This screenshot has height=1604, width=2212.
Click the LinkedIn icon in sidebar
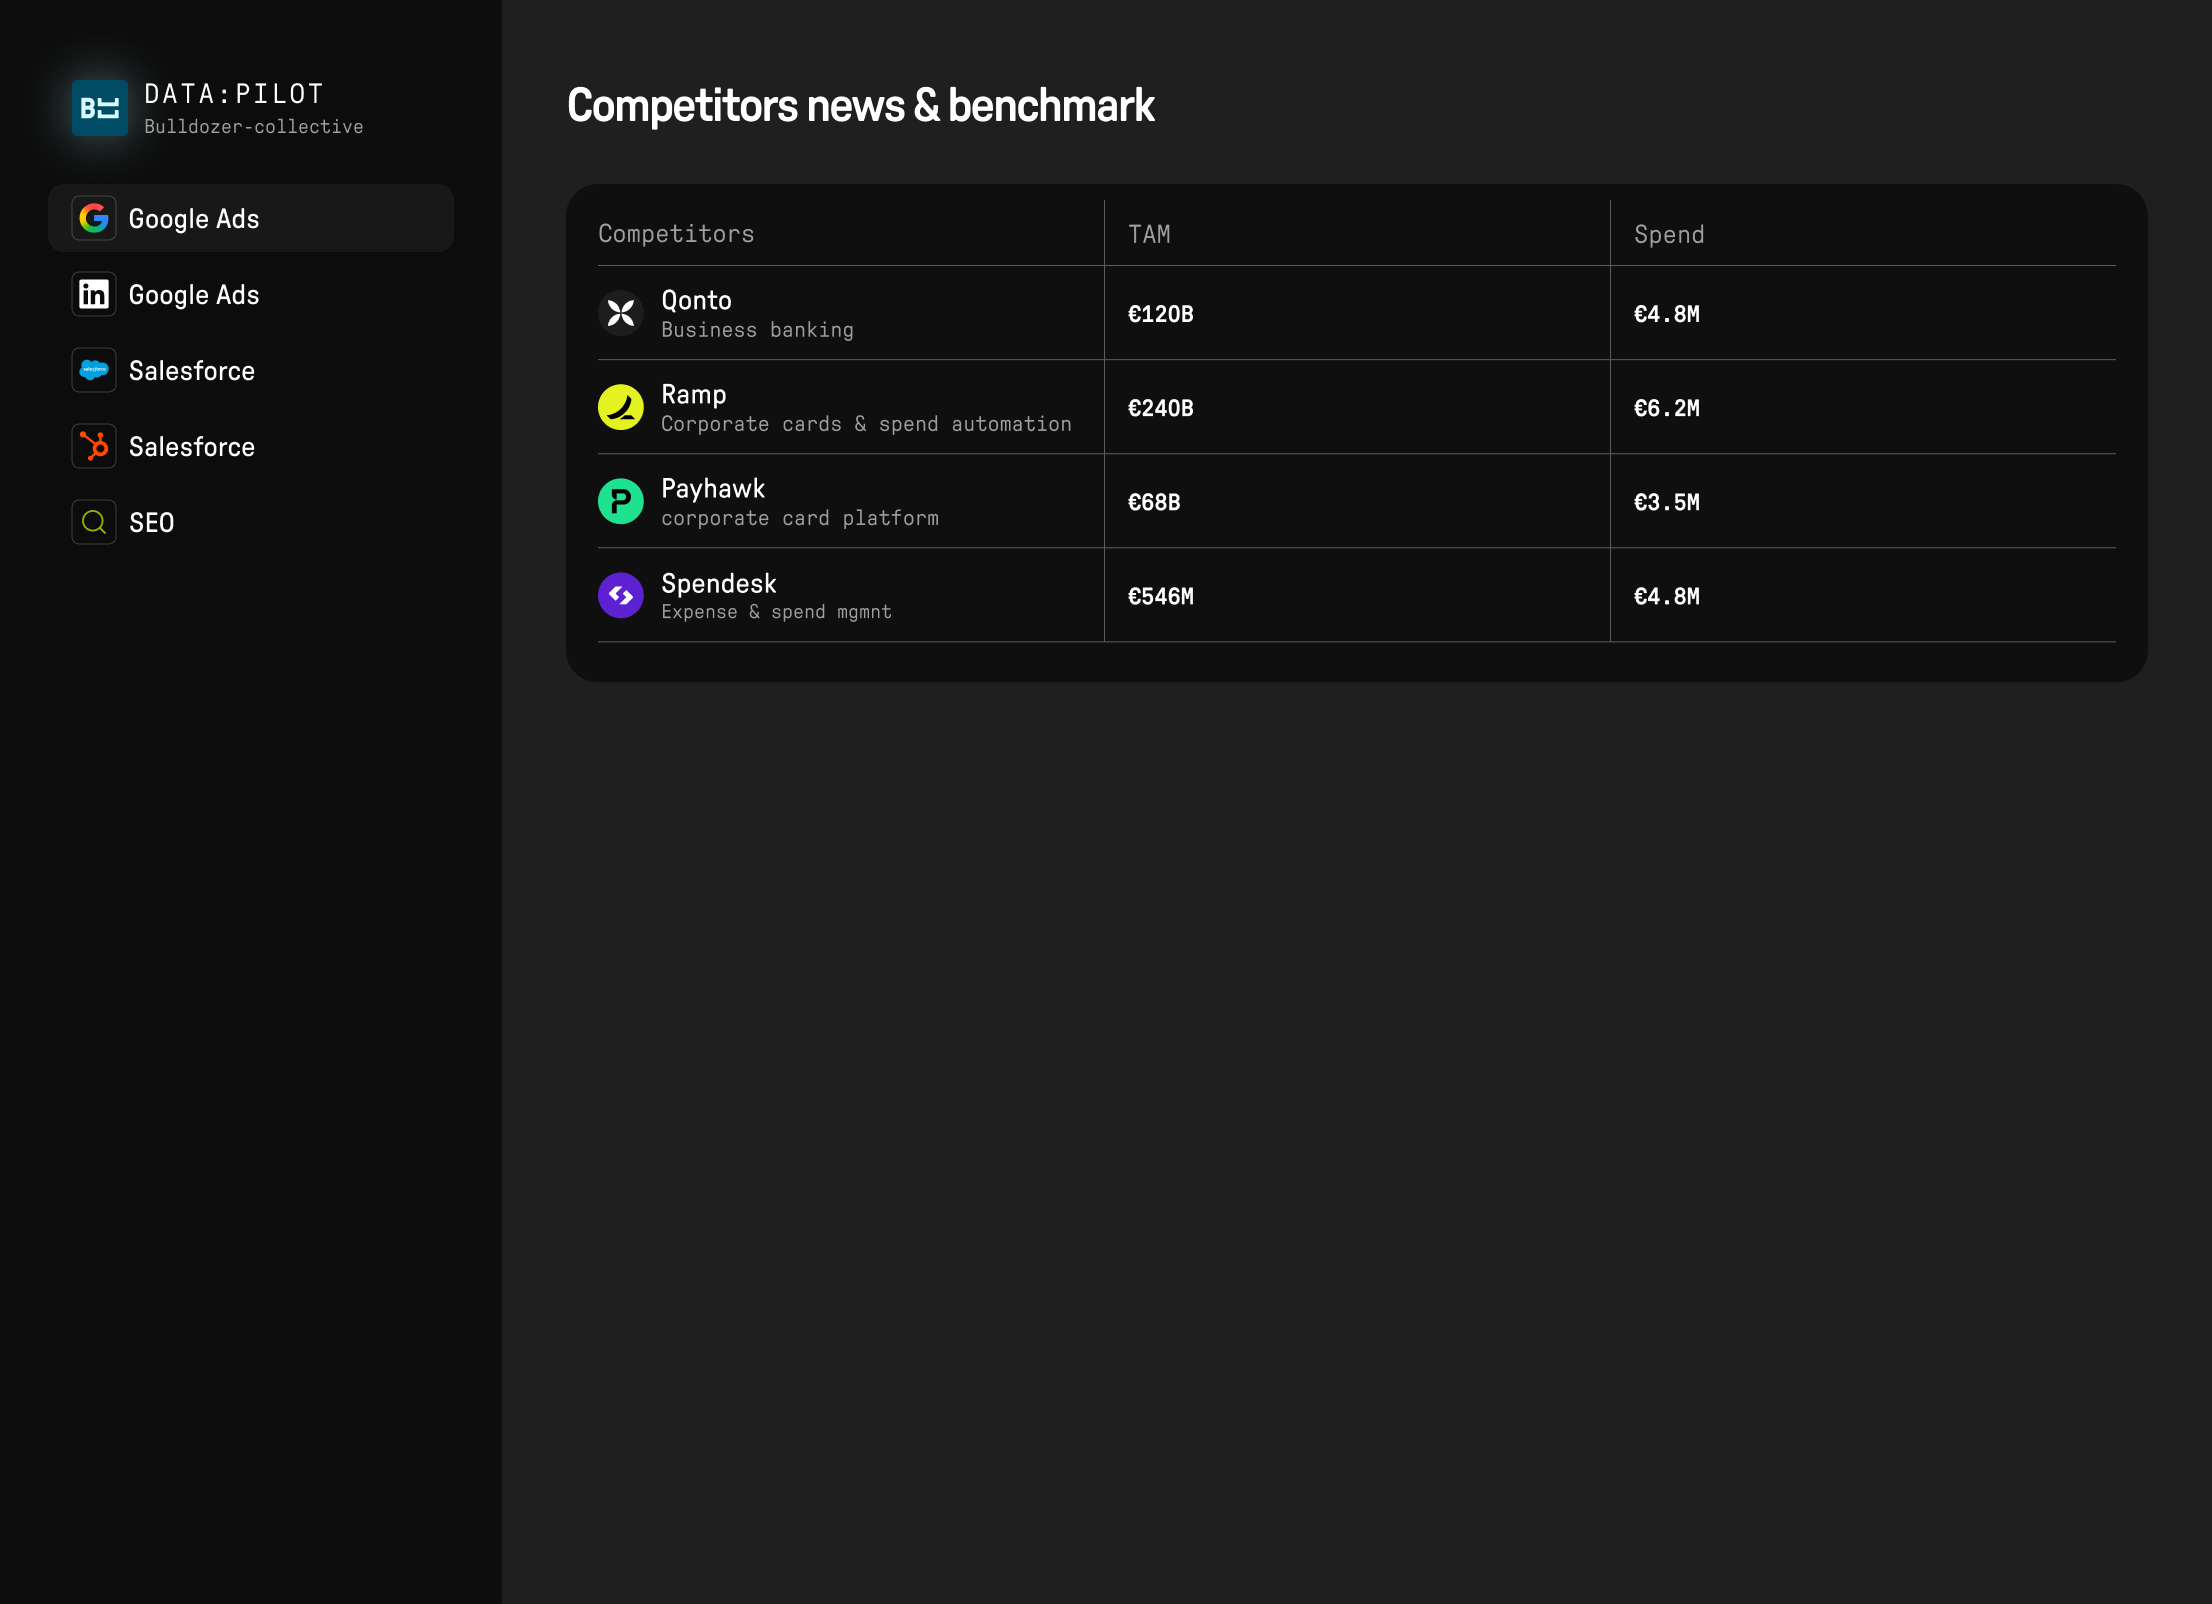[x=94, y=294]
